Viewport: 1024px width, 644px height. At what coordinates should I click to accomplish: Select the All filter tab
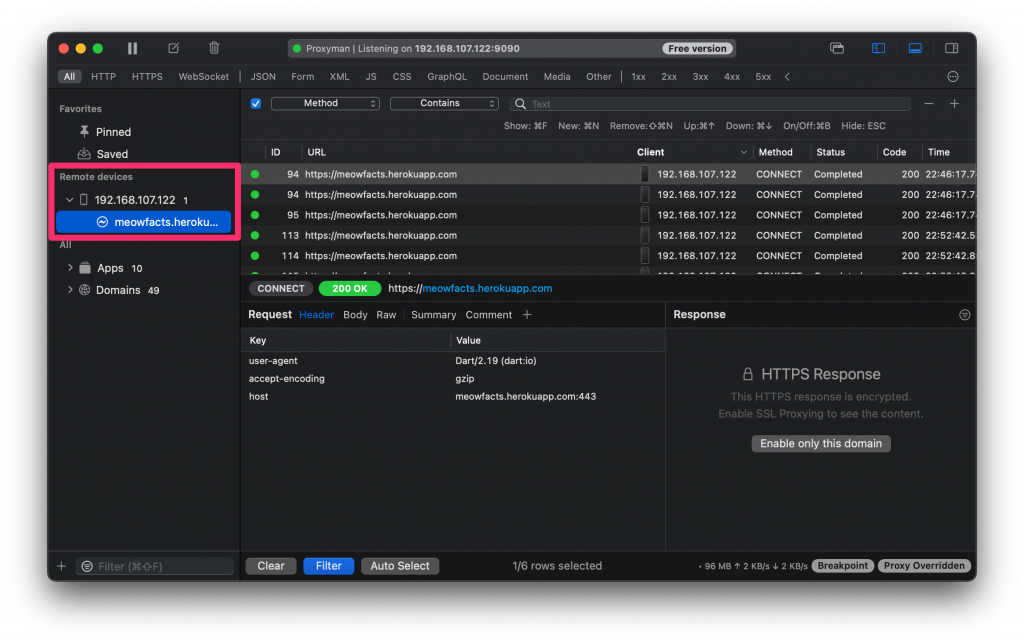[x=69, y=76]
